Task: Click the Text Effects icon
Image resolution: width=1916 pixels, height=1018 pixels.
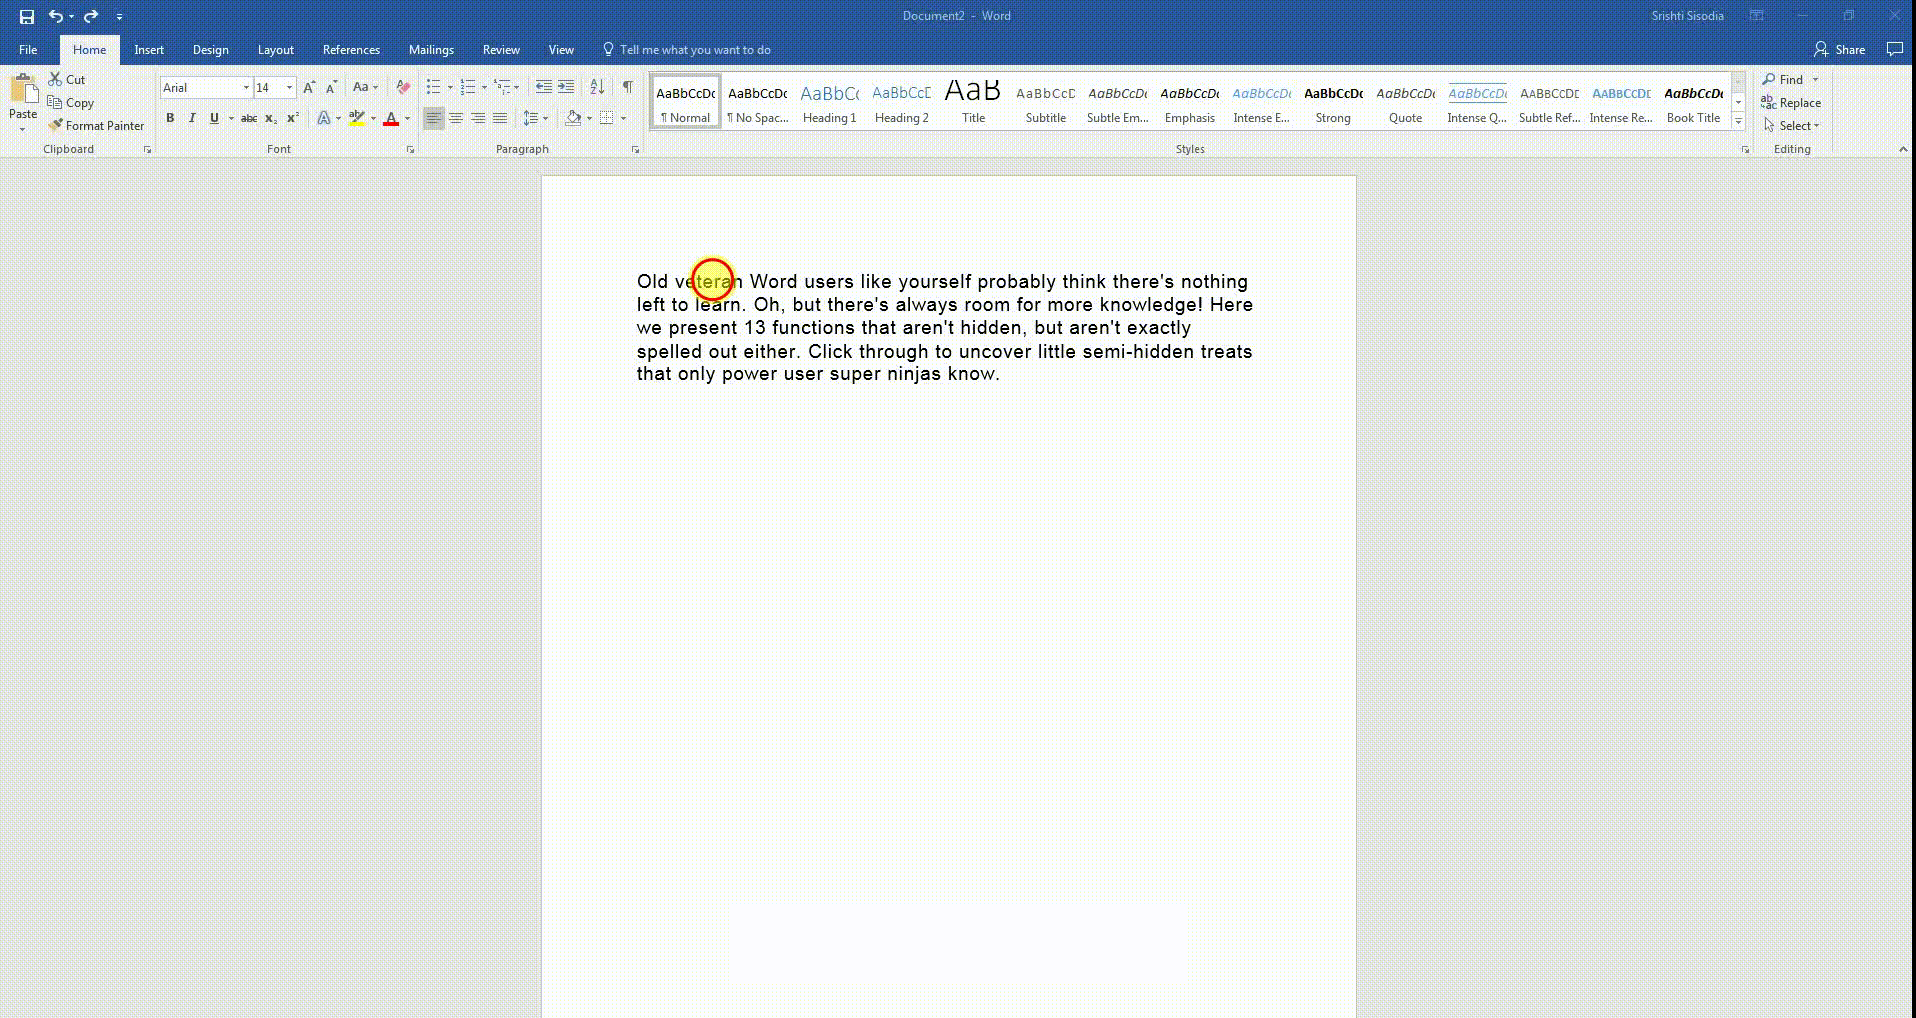Action: [323, 118]
